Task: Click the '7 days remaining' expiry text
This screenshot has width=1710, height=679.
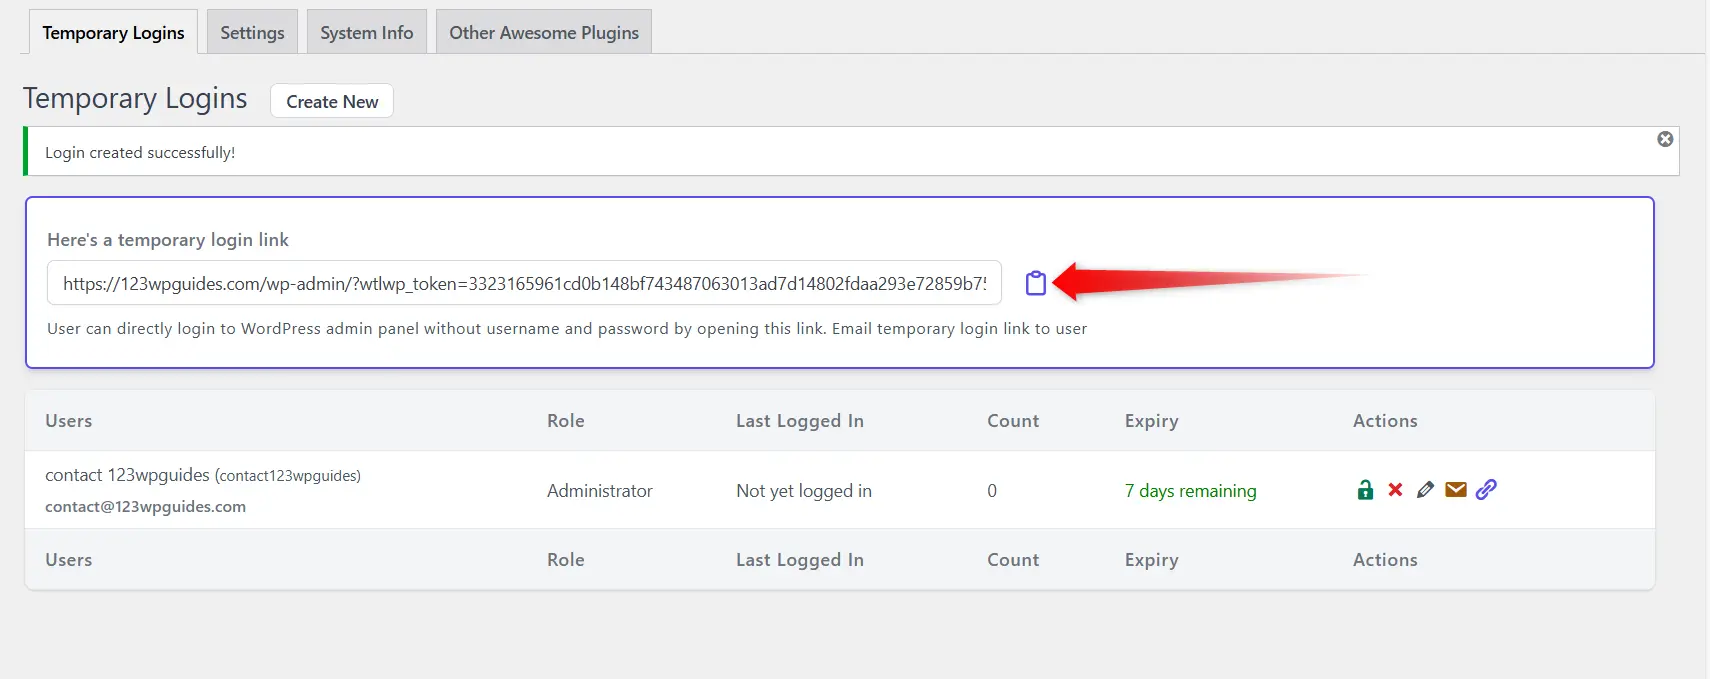Action: (1190, 491)
